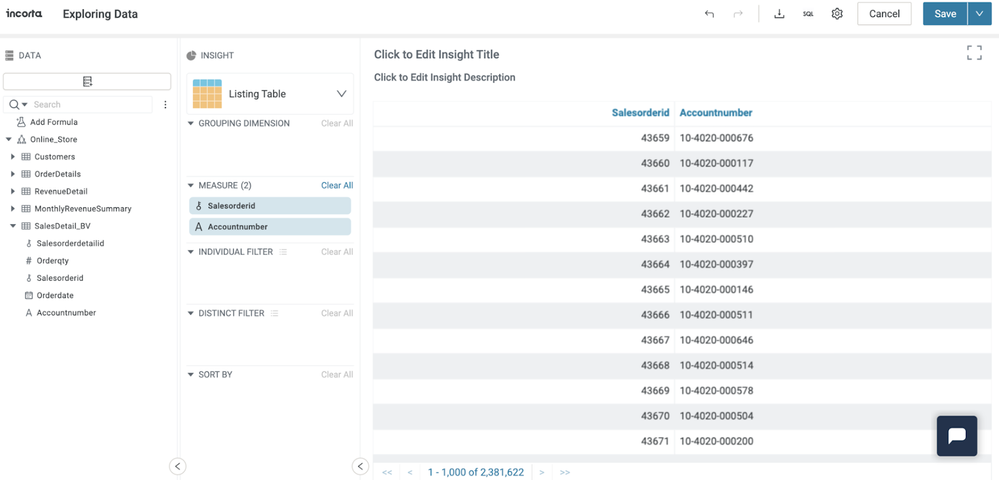Go to the next page of results
The width and height of the screenshot is (999, 480).
542,472
